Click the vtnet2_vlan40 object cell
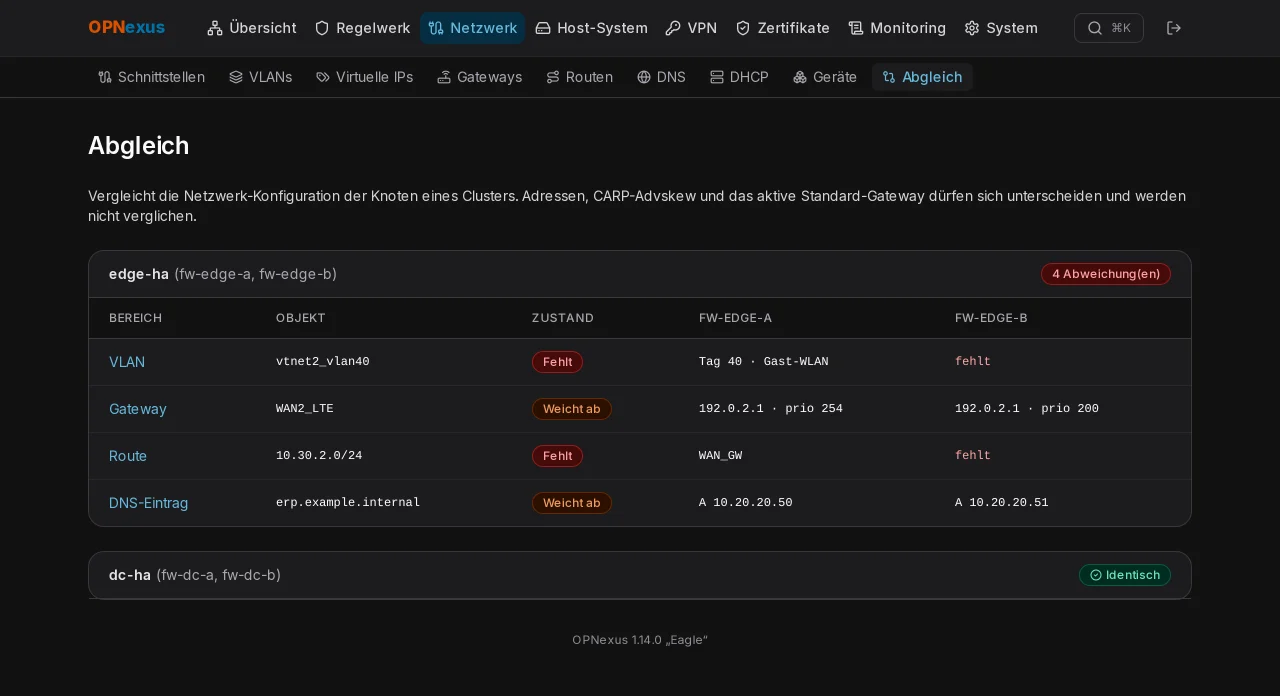Screen dimensions: 1280x696 323,362
